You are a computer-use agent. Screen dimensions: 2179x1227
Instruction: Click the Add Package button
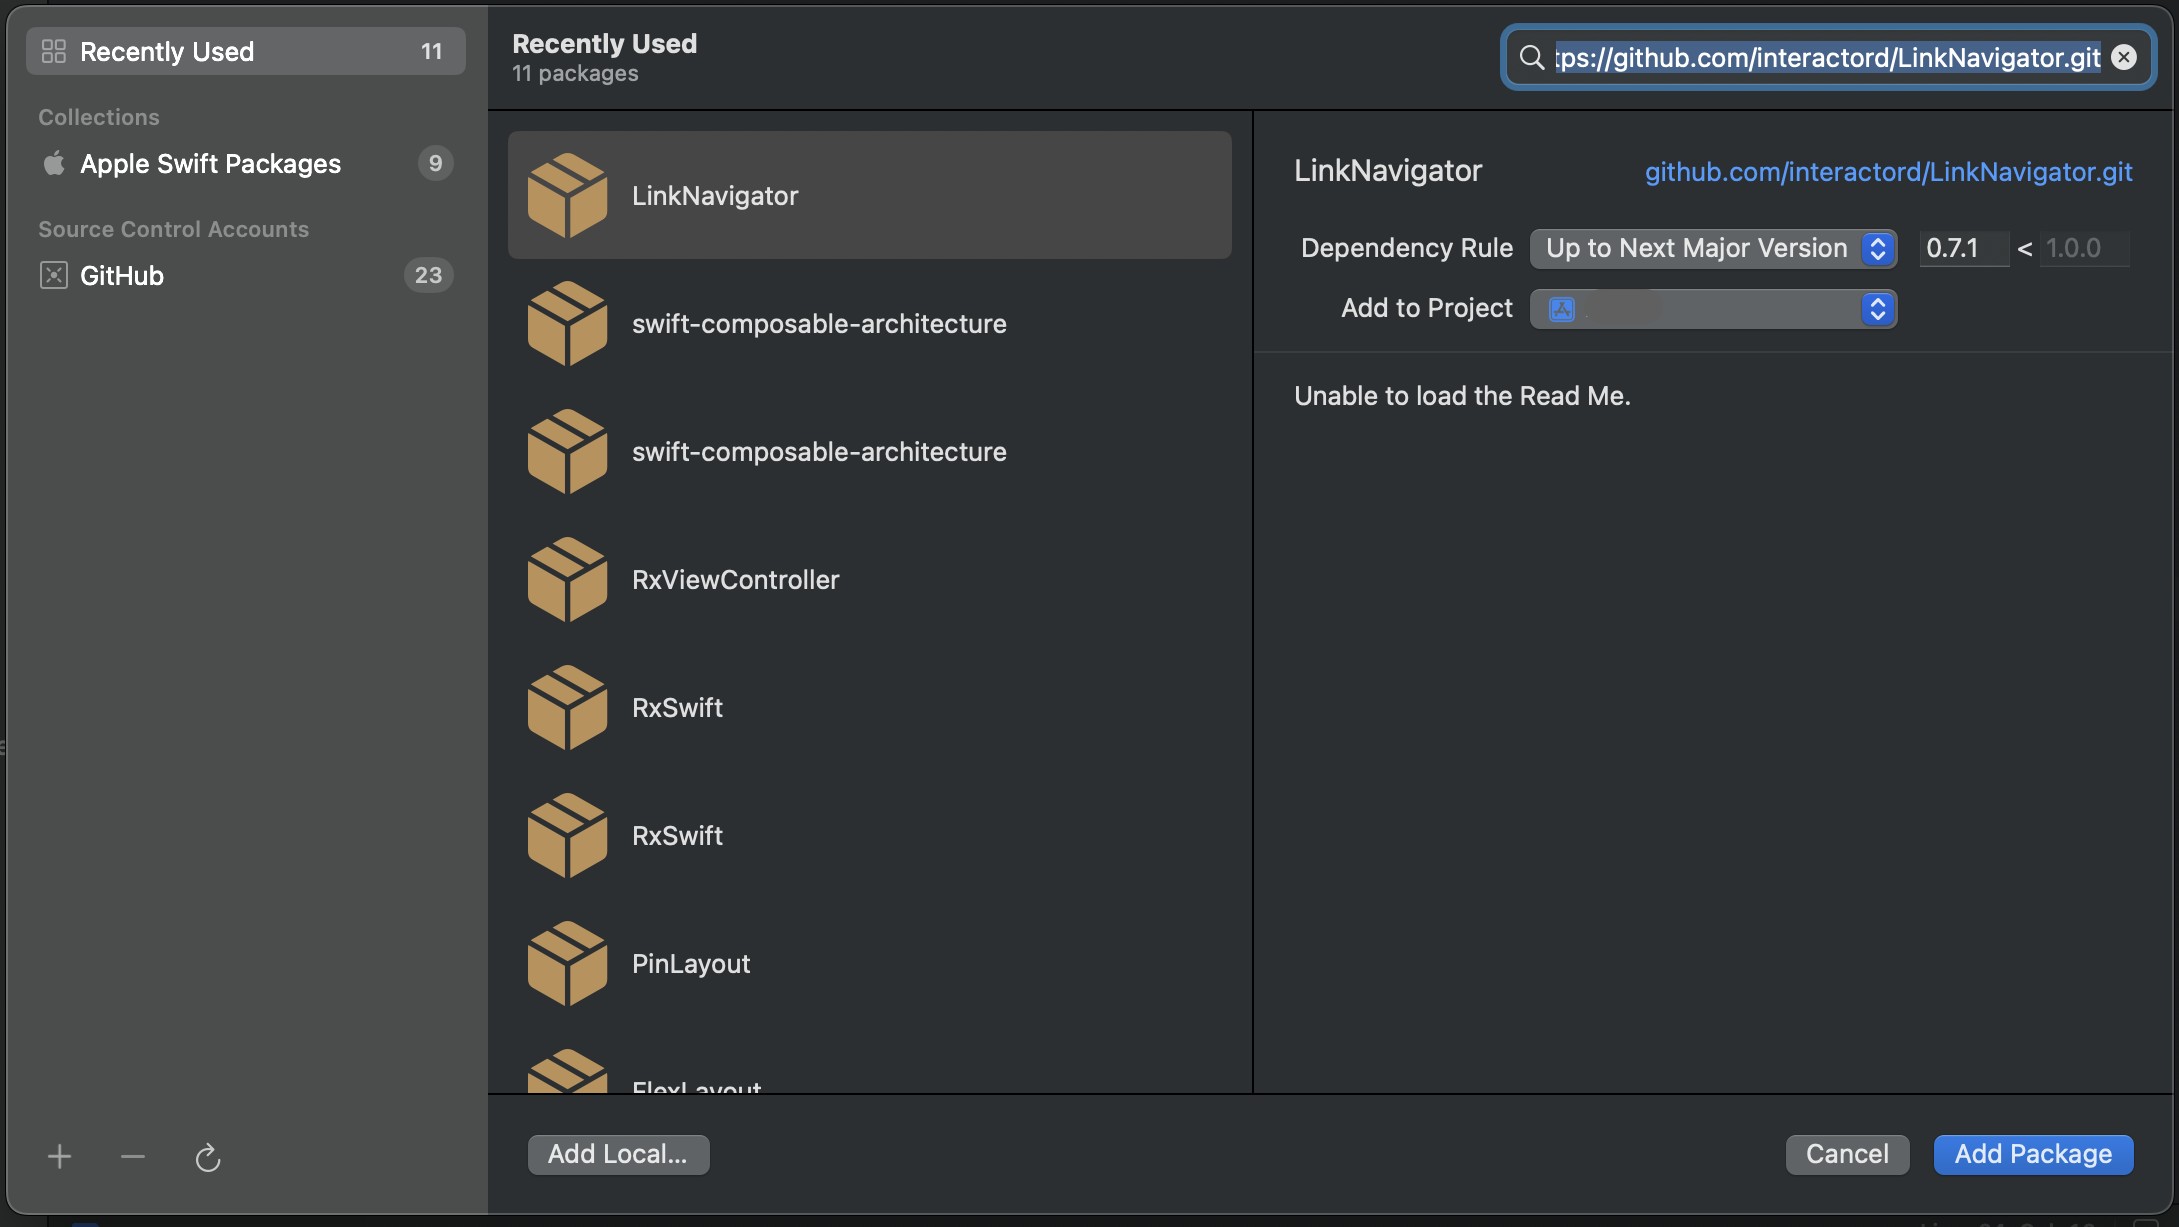pos(2033,1154)
